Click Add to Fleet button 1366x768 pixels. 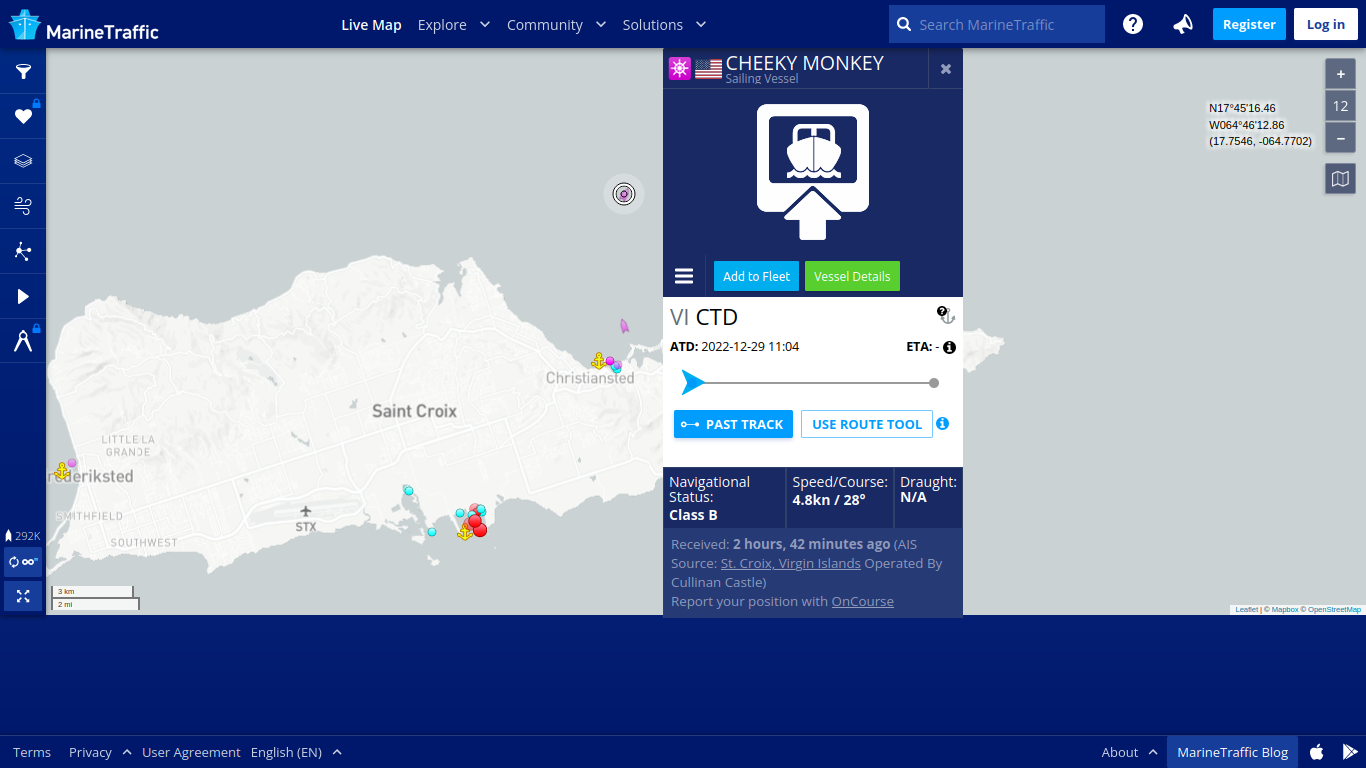[x=756, y=276]
